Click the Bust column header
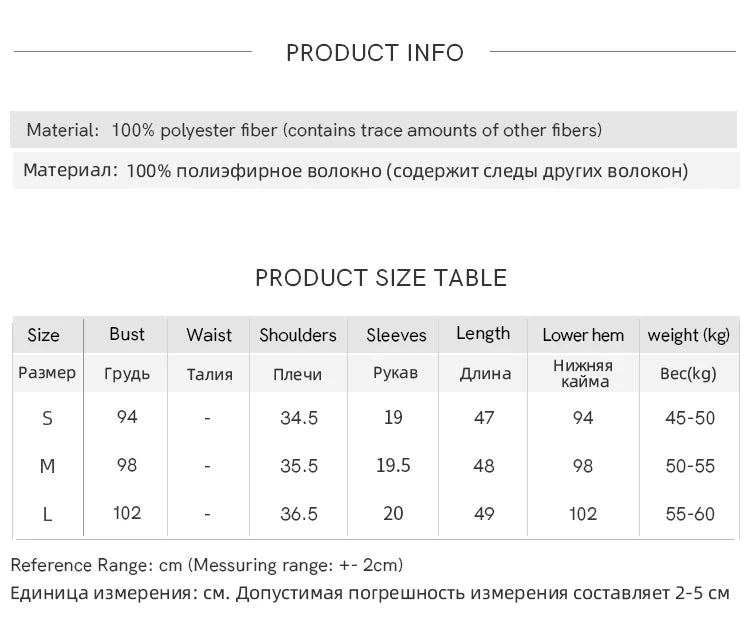This screenshot has width=750, height=630. click(x=127, y=334)
